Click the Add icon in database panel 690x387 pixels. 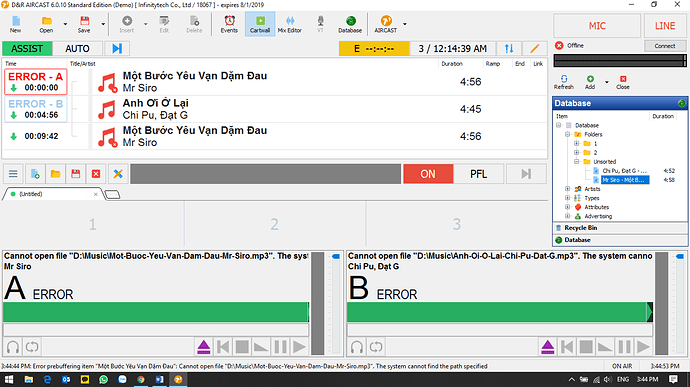(590, 82)
